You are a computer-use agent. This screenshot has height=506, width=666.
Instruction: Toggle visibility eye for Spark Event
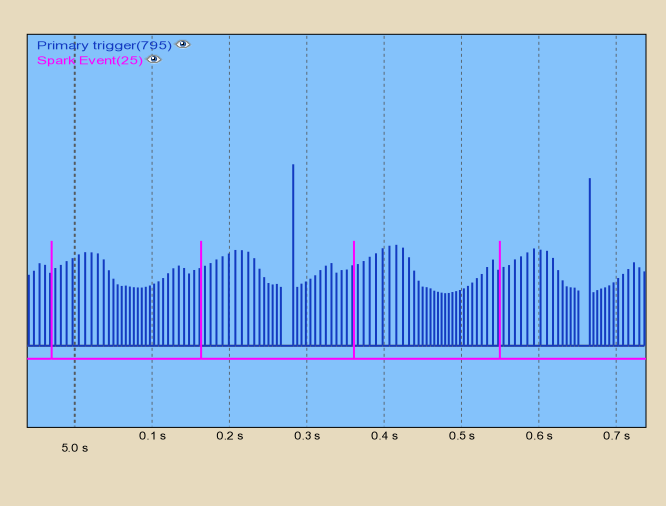(x=154, y=60)
